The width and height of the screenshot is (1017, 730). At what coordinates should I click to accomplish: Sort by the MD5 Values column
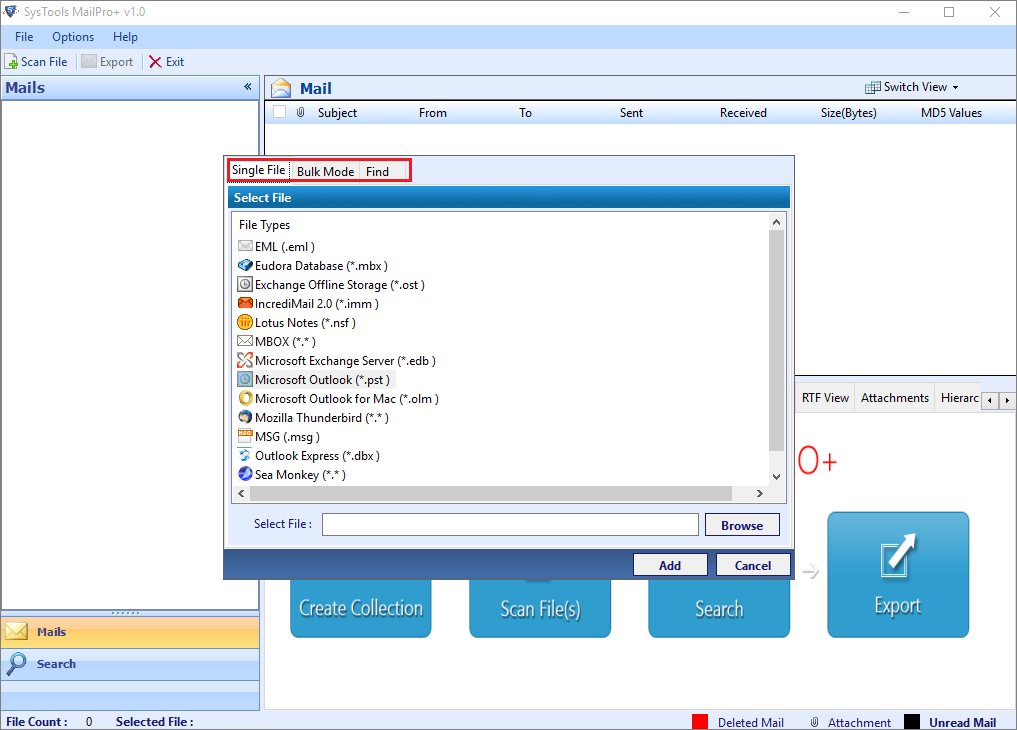(951, 113)
